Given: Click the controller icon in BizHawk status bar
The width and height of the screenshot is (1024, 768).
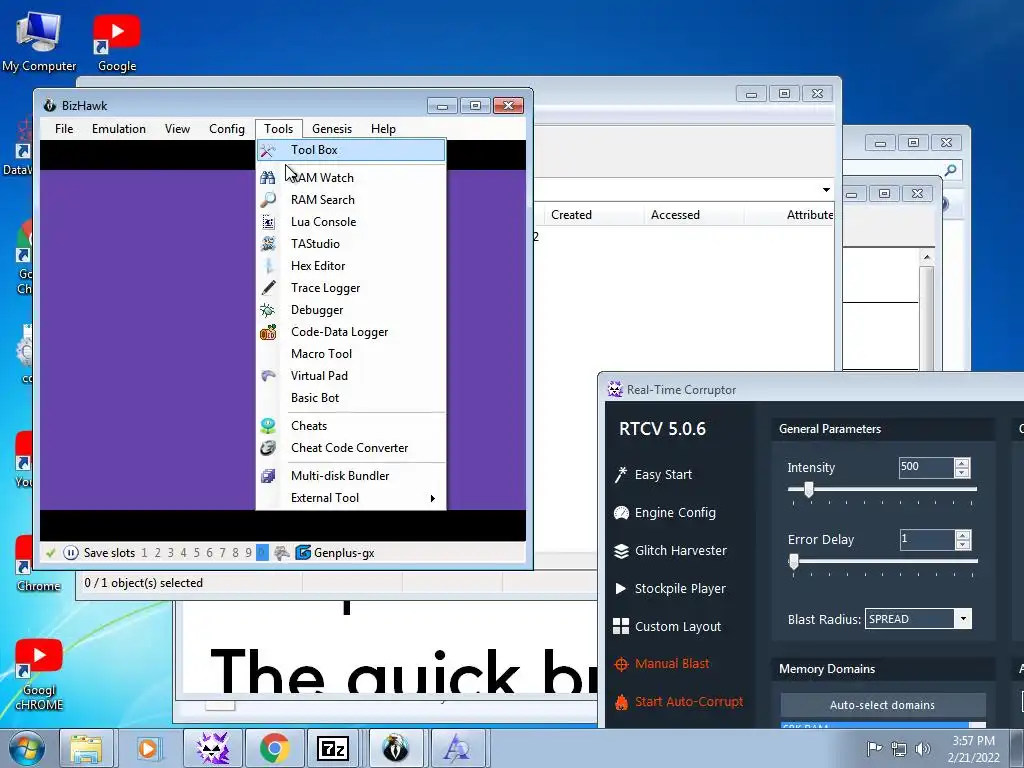Looking at the screenshot, I should pyautogui.click(x=281, y=552).
